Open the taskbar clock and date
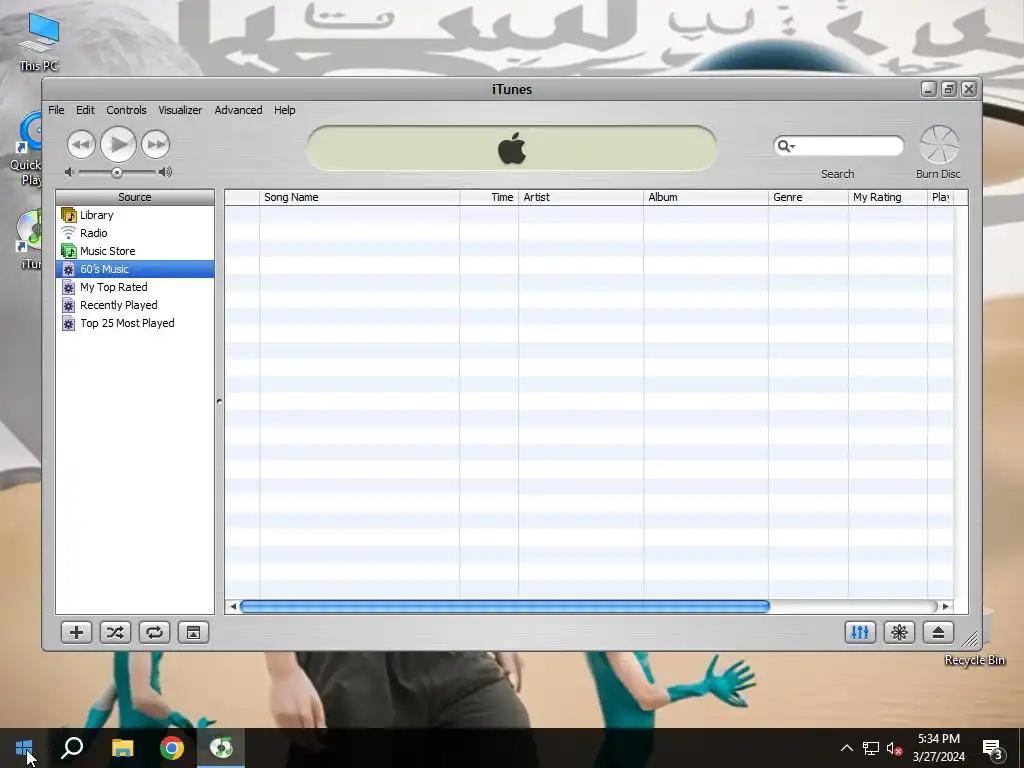The image size is (1024, 768). point(938,748)
